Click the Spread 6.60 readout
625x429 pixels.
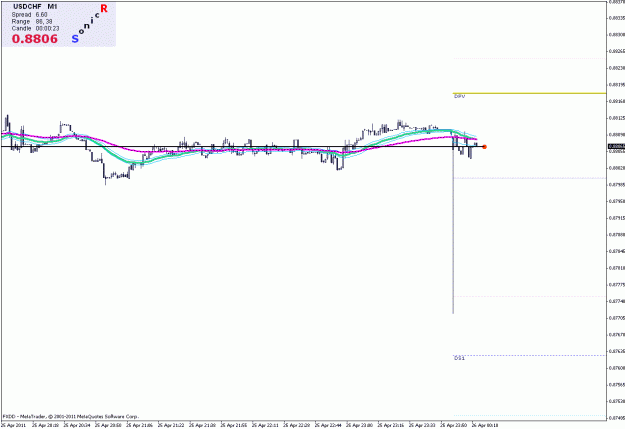tap(29, 15)
